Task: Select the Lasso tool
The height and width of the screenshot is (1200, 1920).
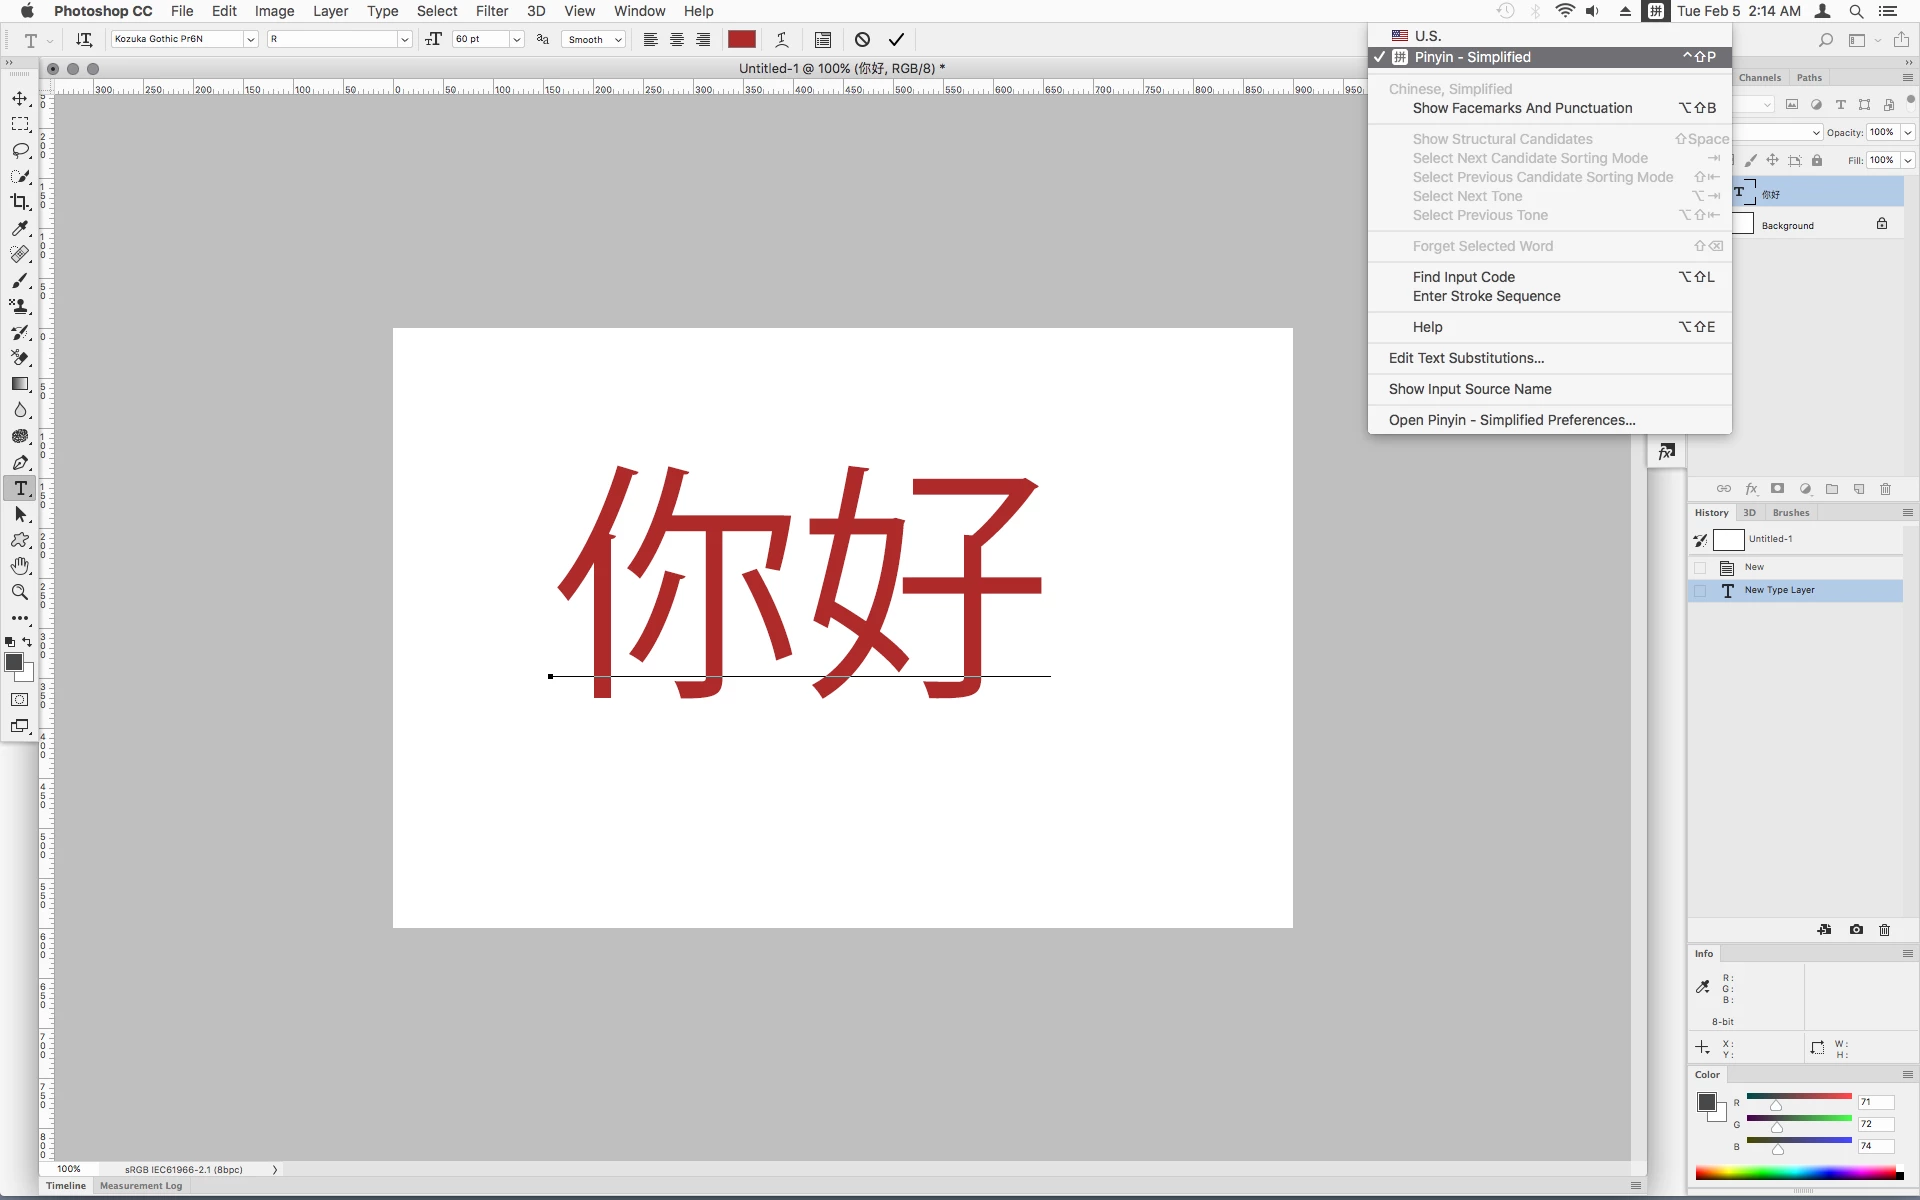Action: [20, 150]
